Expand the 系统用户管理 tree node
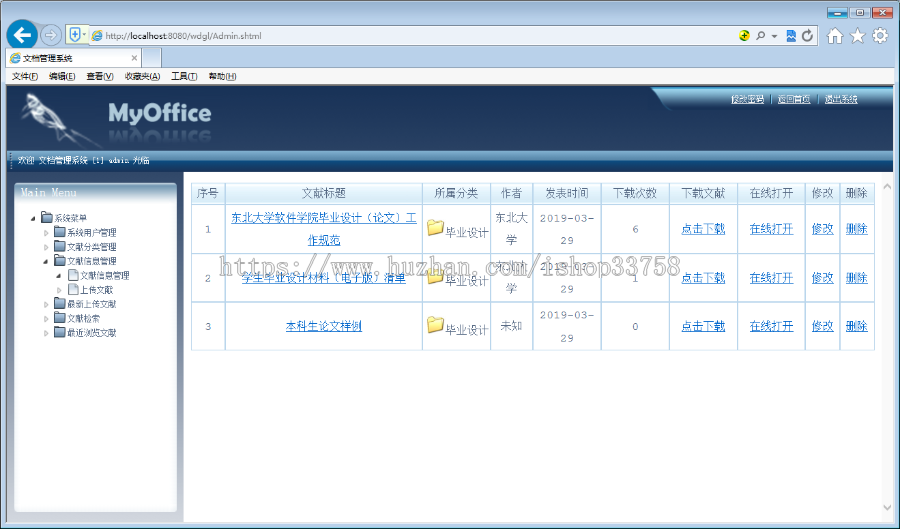900x529 pixels. point(46,232)
